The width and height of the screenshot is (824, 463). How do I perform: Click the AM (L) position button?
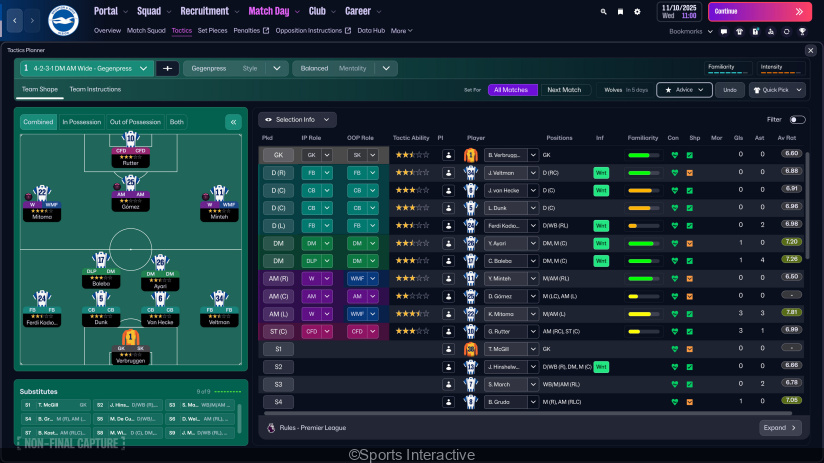point(278,314)
